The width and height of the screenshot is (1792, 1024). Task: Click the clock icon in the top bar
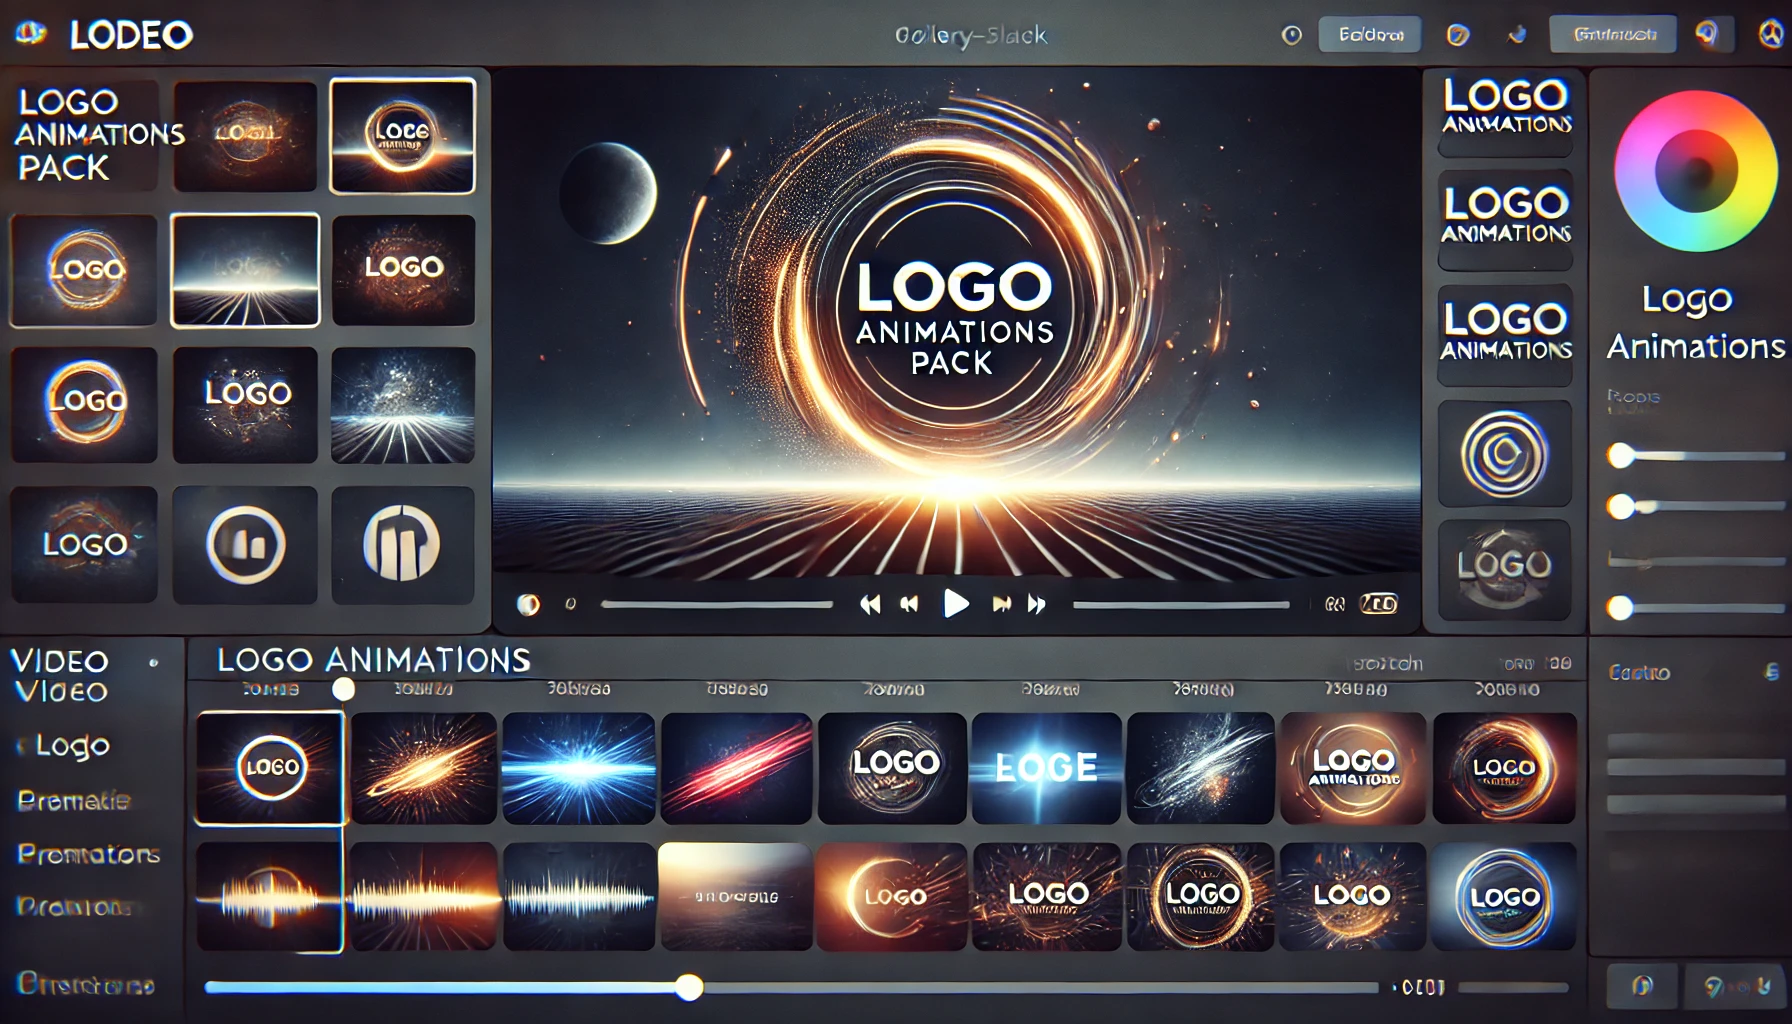tap(1292, 35)
